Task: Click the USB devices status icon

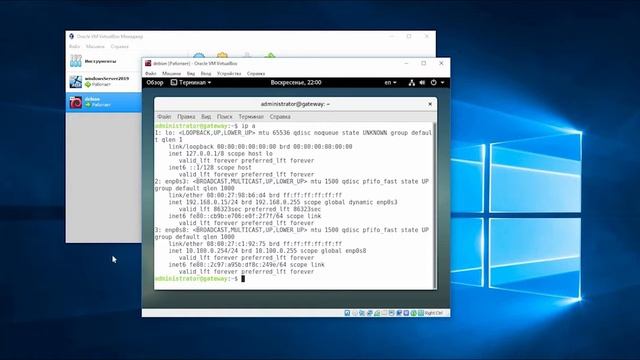Action: tap(377, 313)
